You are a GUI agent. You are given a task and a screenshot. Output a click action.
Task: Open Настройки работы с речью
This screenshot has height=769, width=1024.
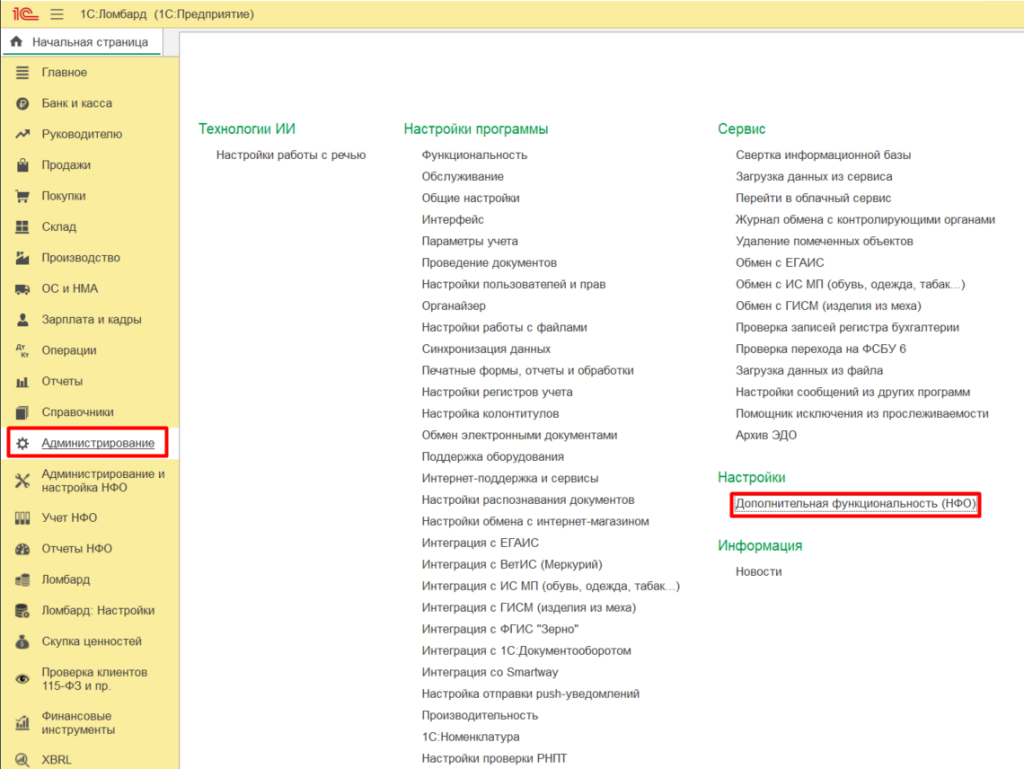tap(291, 155)
